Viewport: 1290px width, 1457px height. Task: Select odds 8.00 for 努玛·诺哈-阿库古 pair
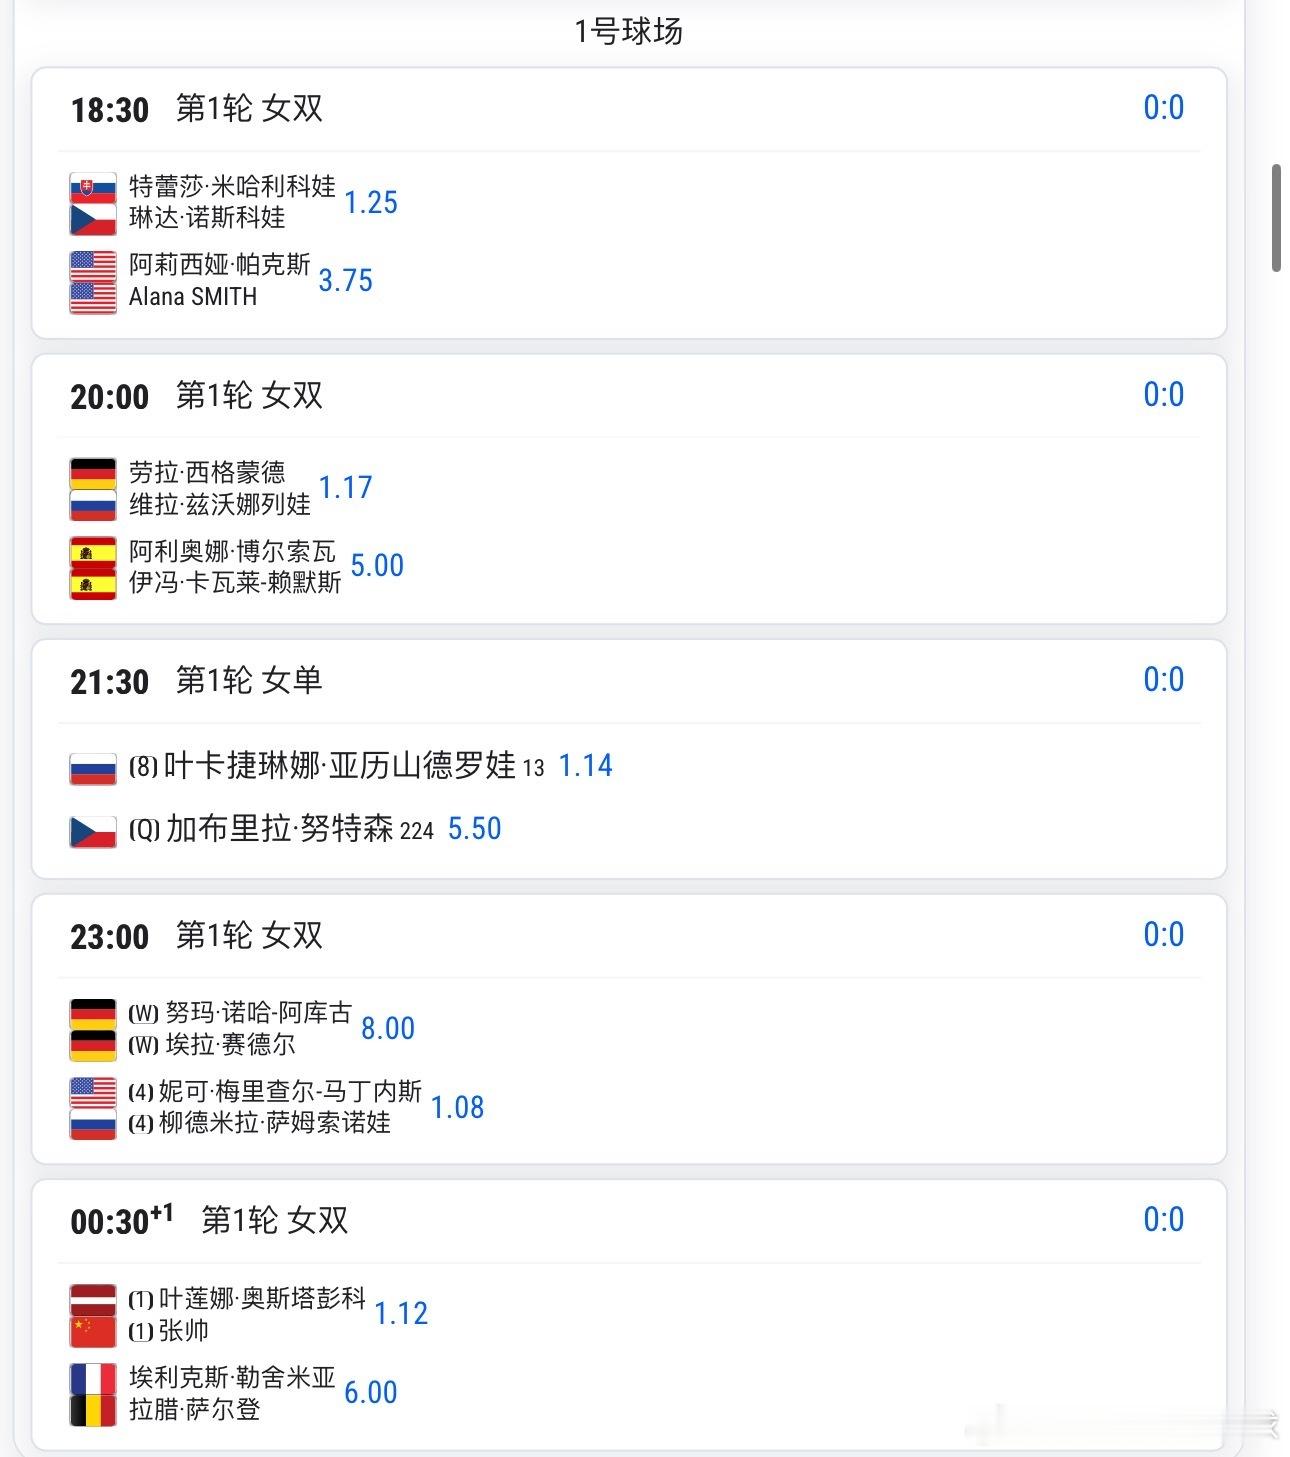click(x=387, y=1028)
